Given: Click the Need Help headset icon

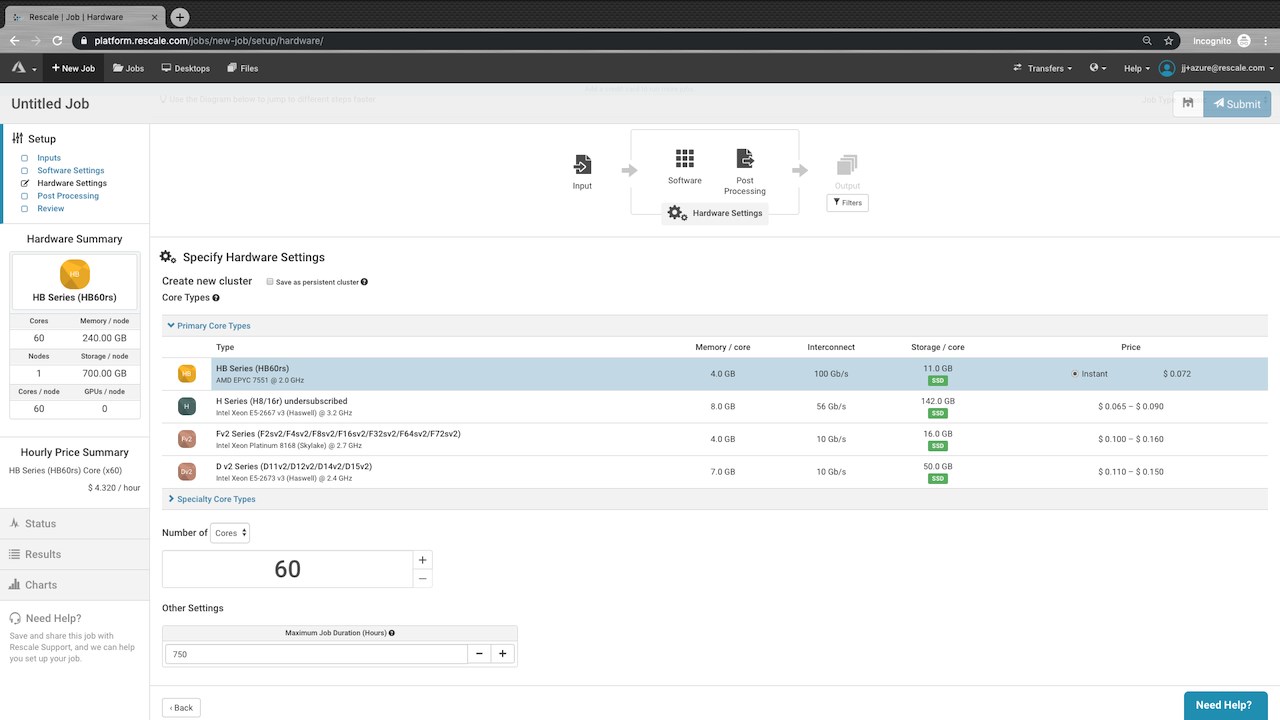Looking at the screenshot, I should tap(15, 618).
